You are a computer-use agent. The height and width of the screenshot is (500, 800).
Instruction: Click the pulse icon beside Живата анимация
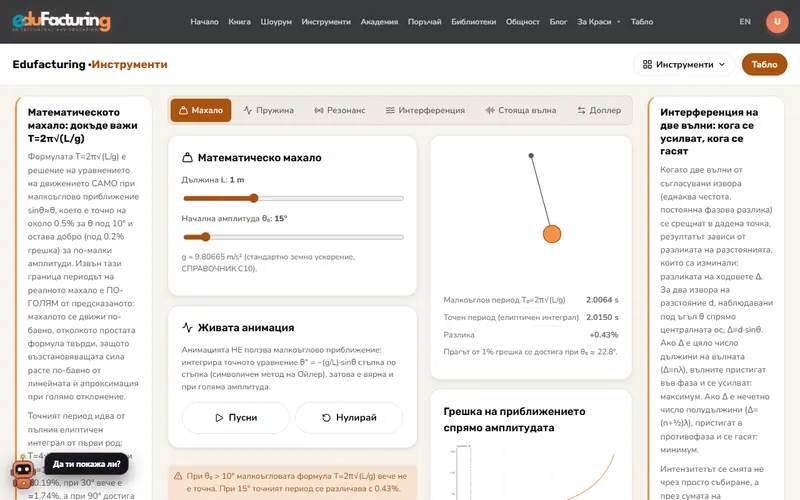[x=187, y=328]
